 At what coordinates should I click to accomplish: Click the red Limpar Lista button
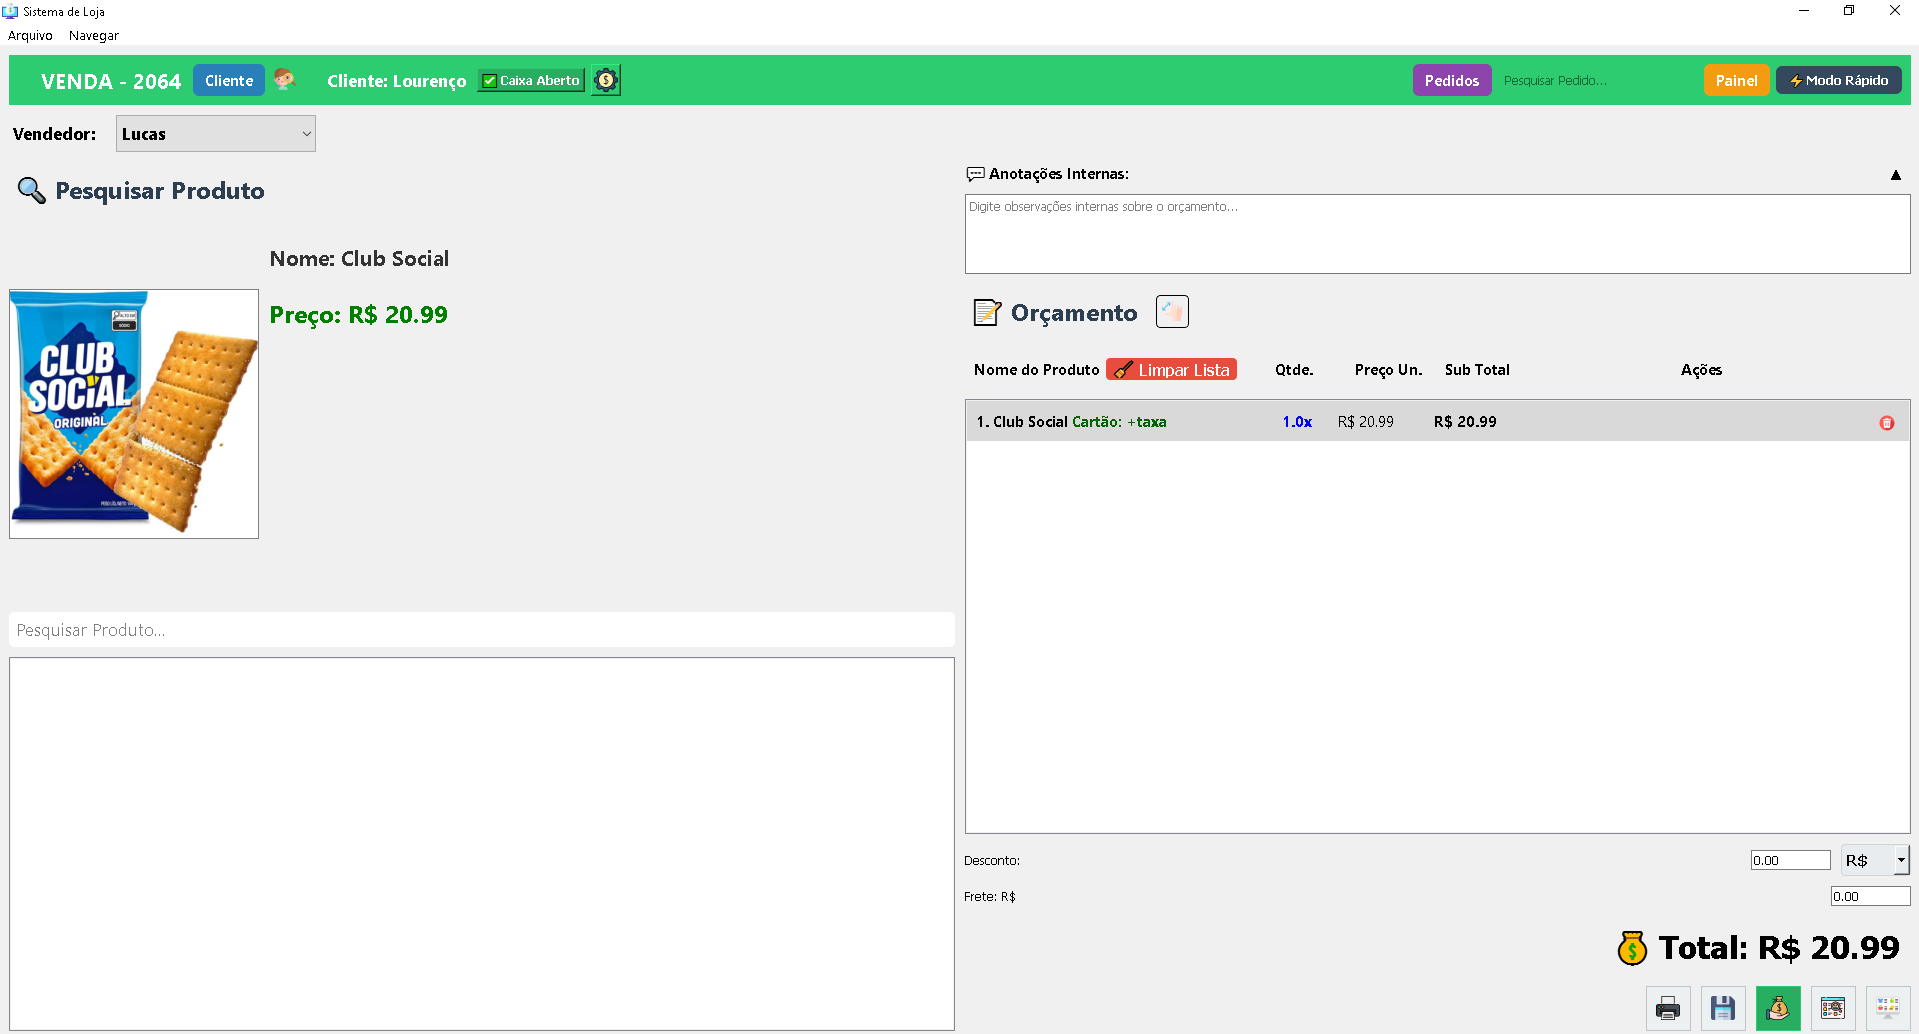point(1171,370)
